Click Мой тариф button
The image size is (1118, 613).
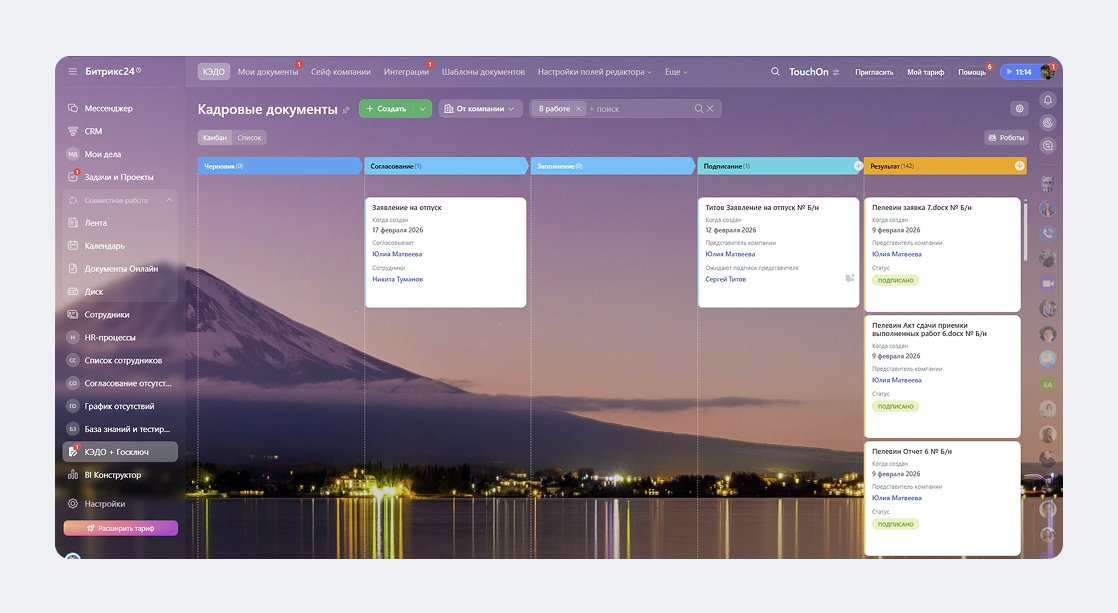(925, 72)
